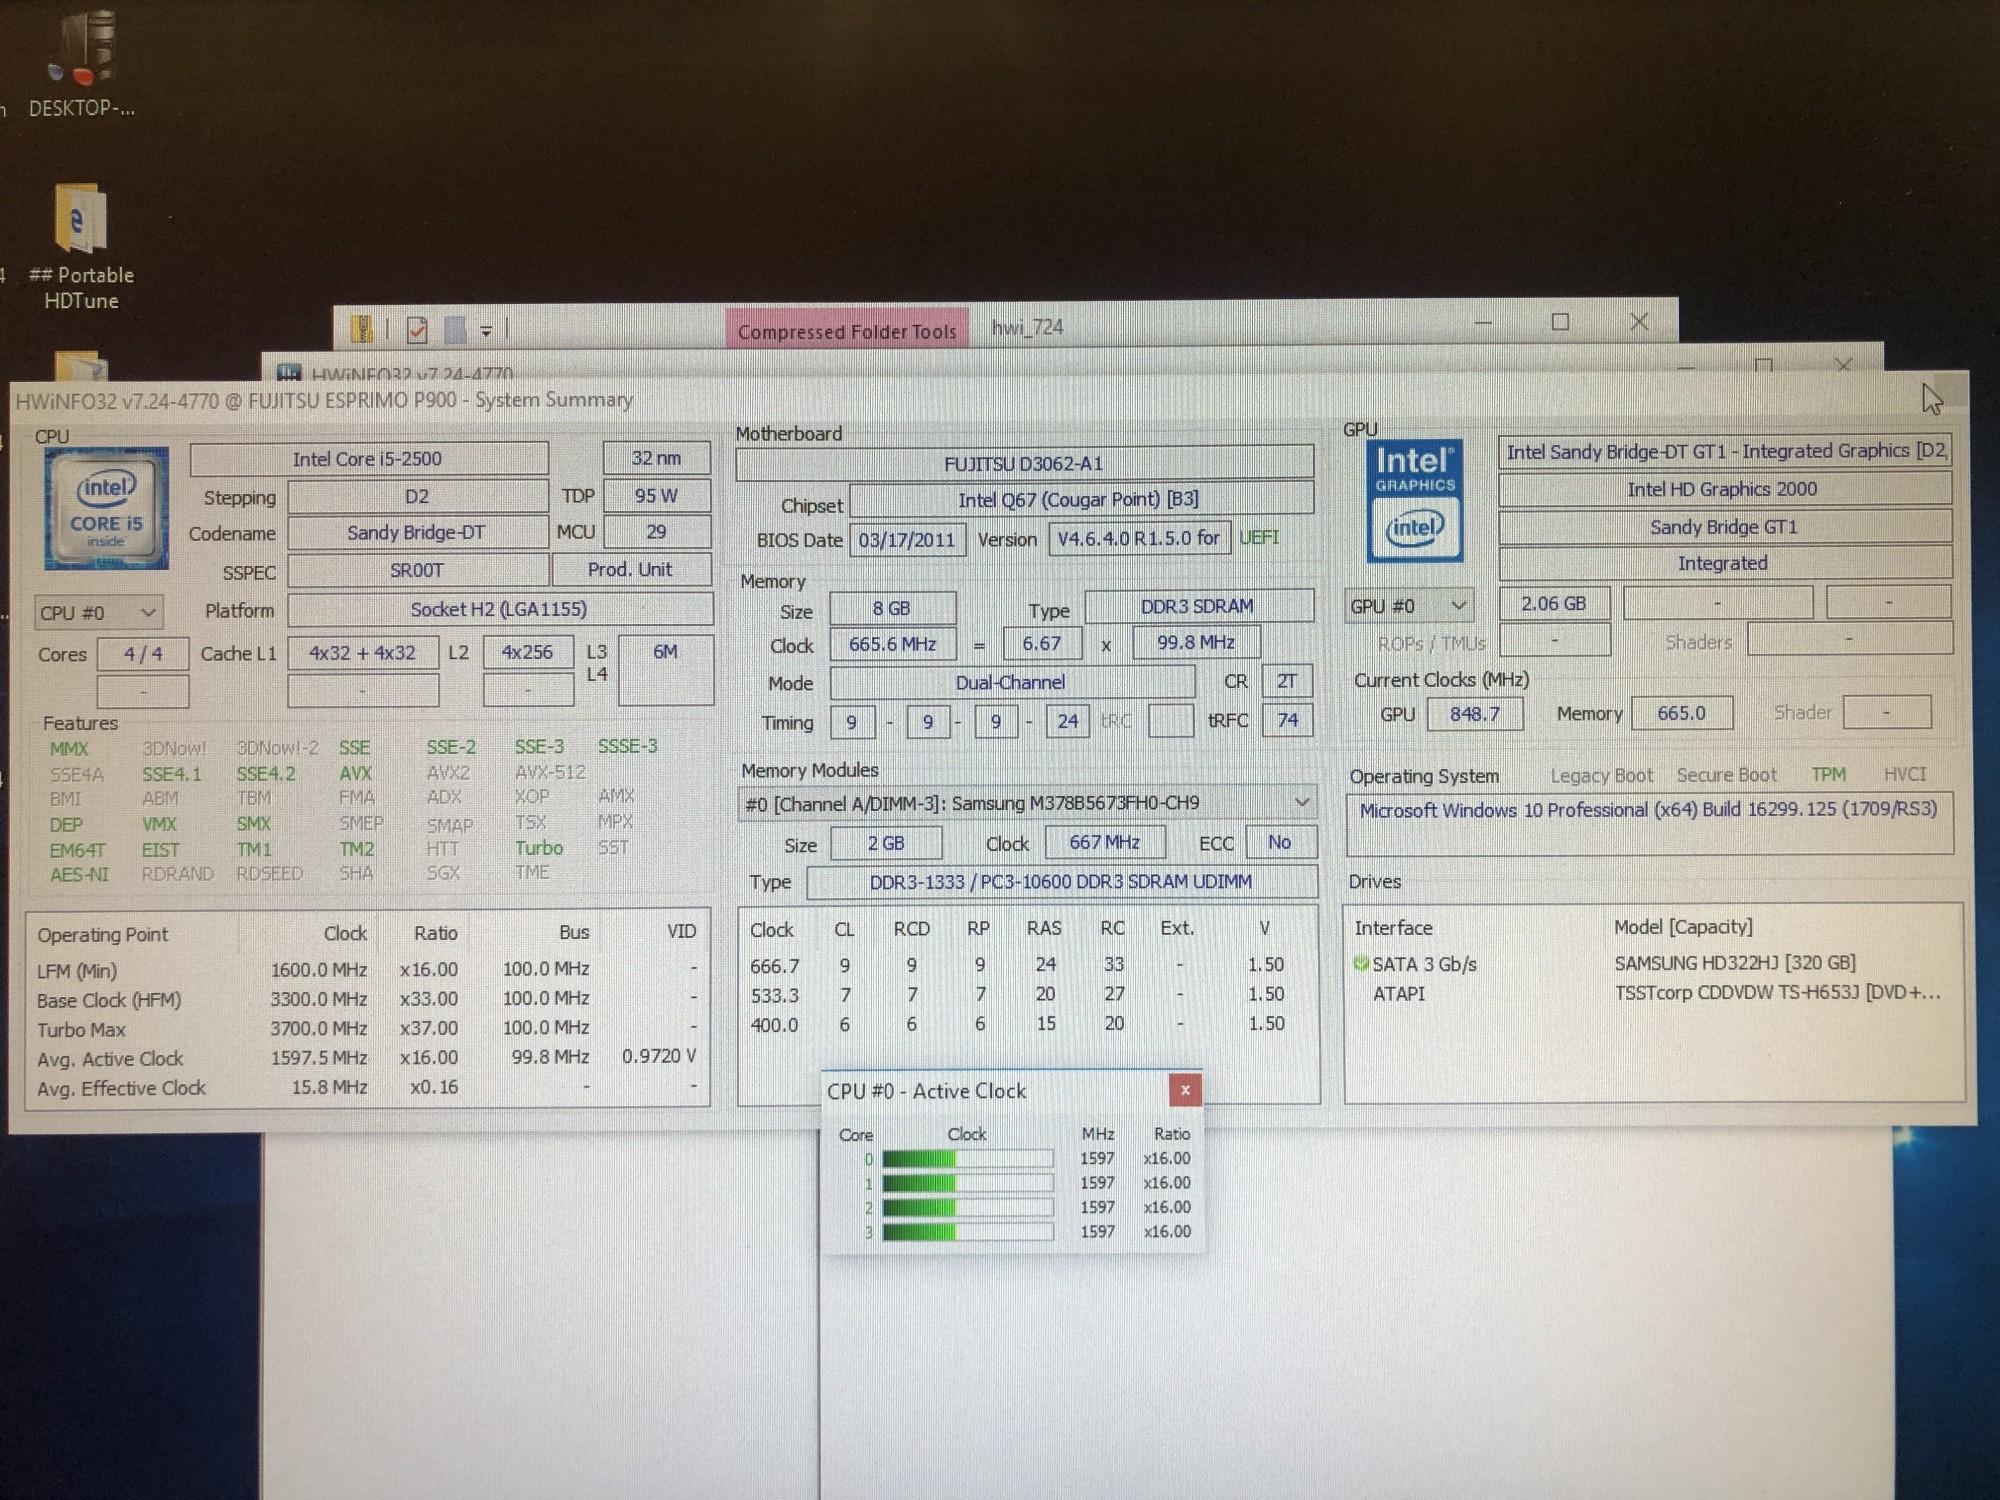Click the properties checkmark icon in hwi_724 toolbar
This screenshot has width=2000, height=1500.
417,329
